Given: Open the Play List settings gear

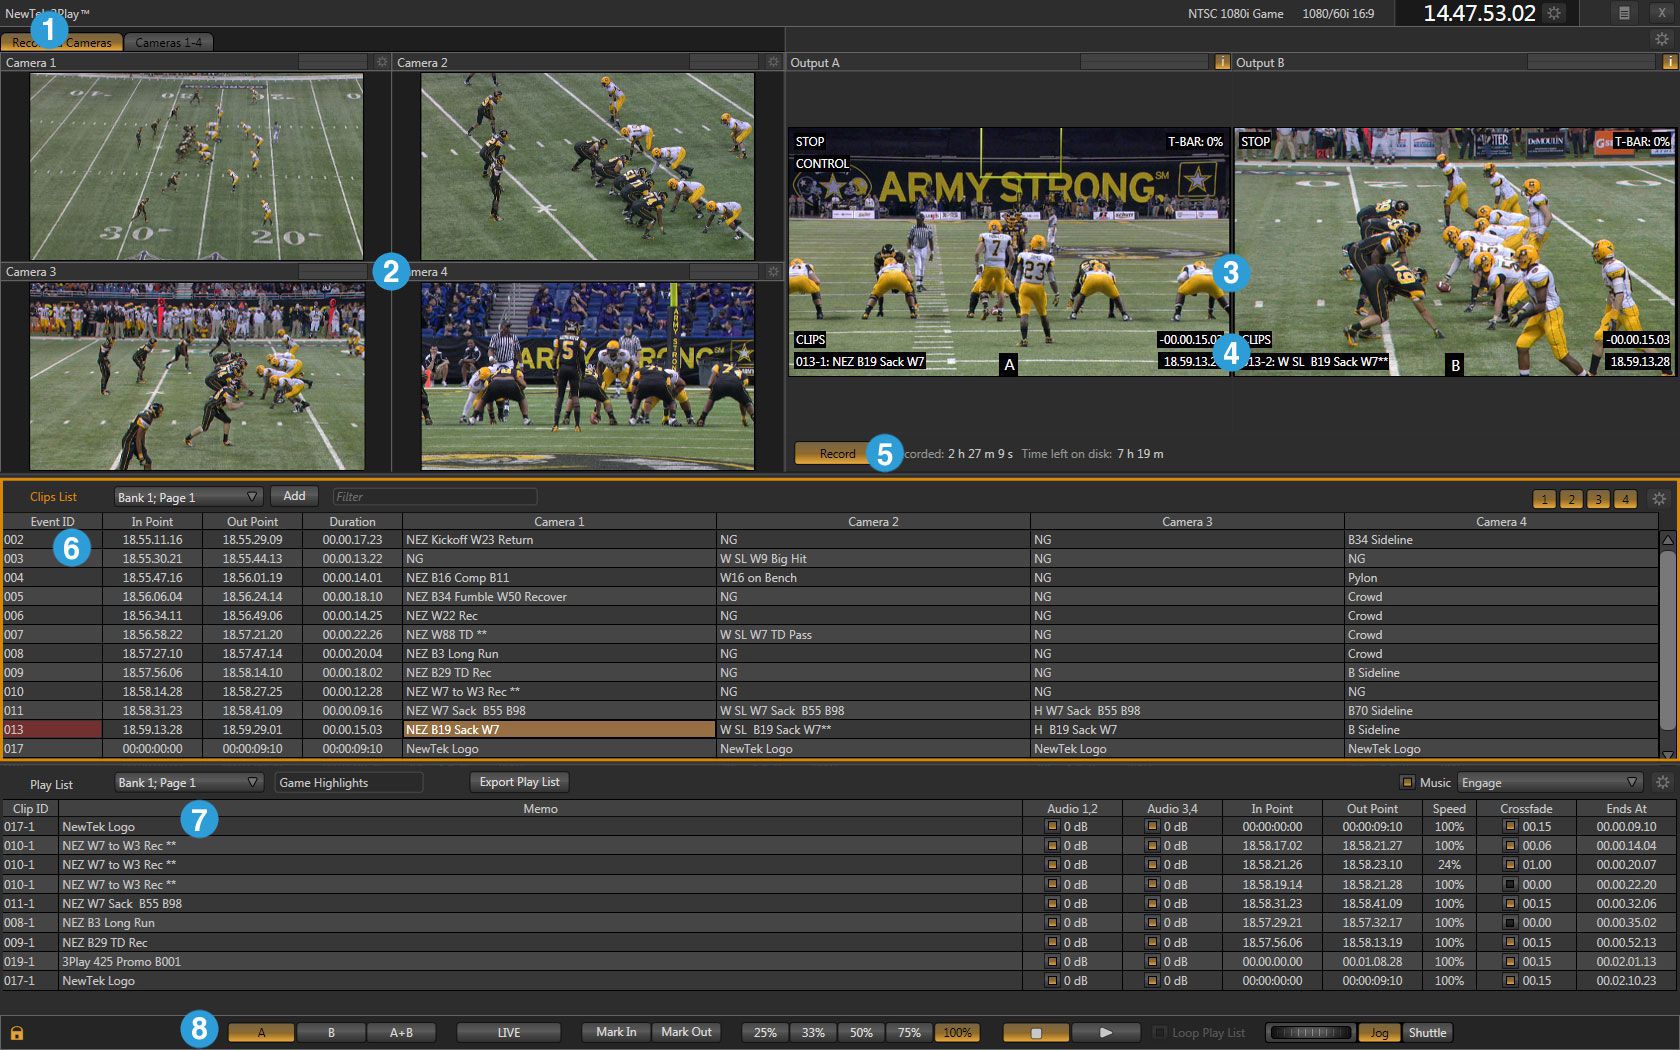Looking at the screenshot, I should pyautogui.click(x=1663, y=782).
